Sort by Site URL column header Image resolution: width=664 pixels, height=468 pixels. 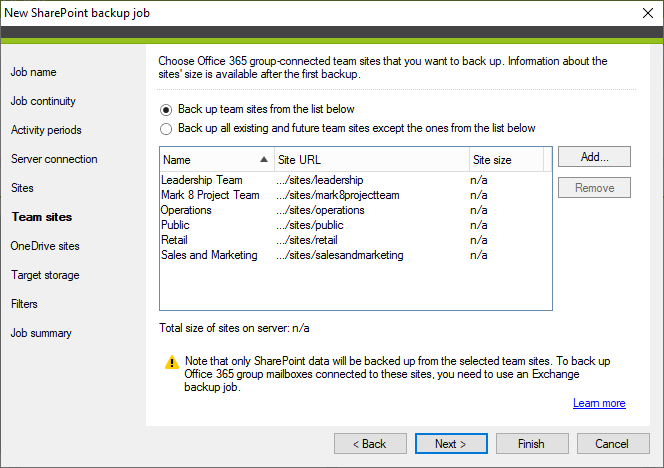tap(372, 160)
